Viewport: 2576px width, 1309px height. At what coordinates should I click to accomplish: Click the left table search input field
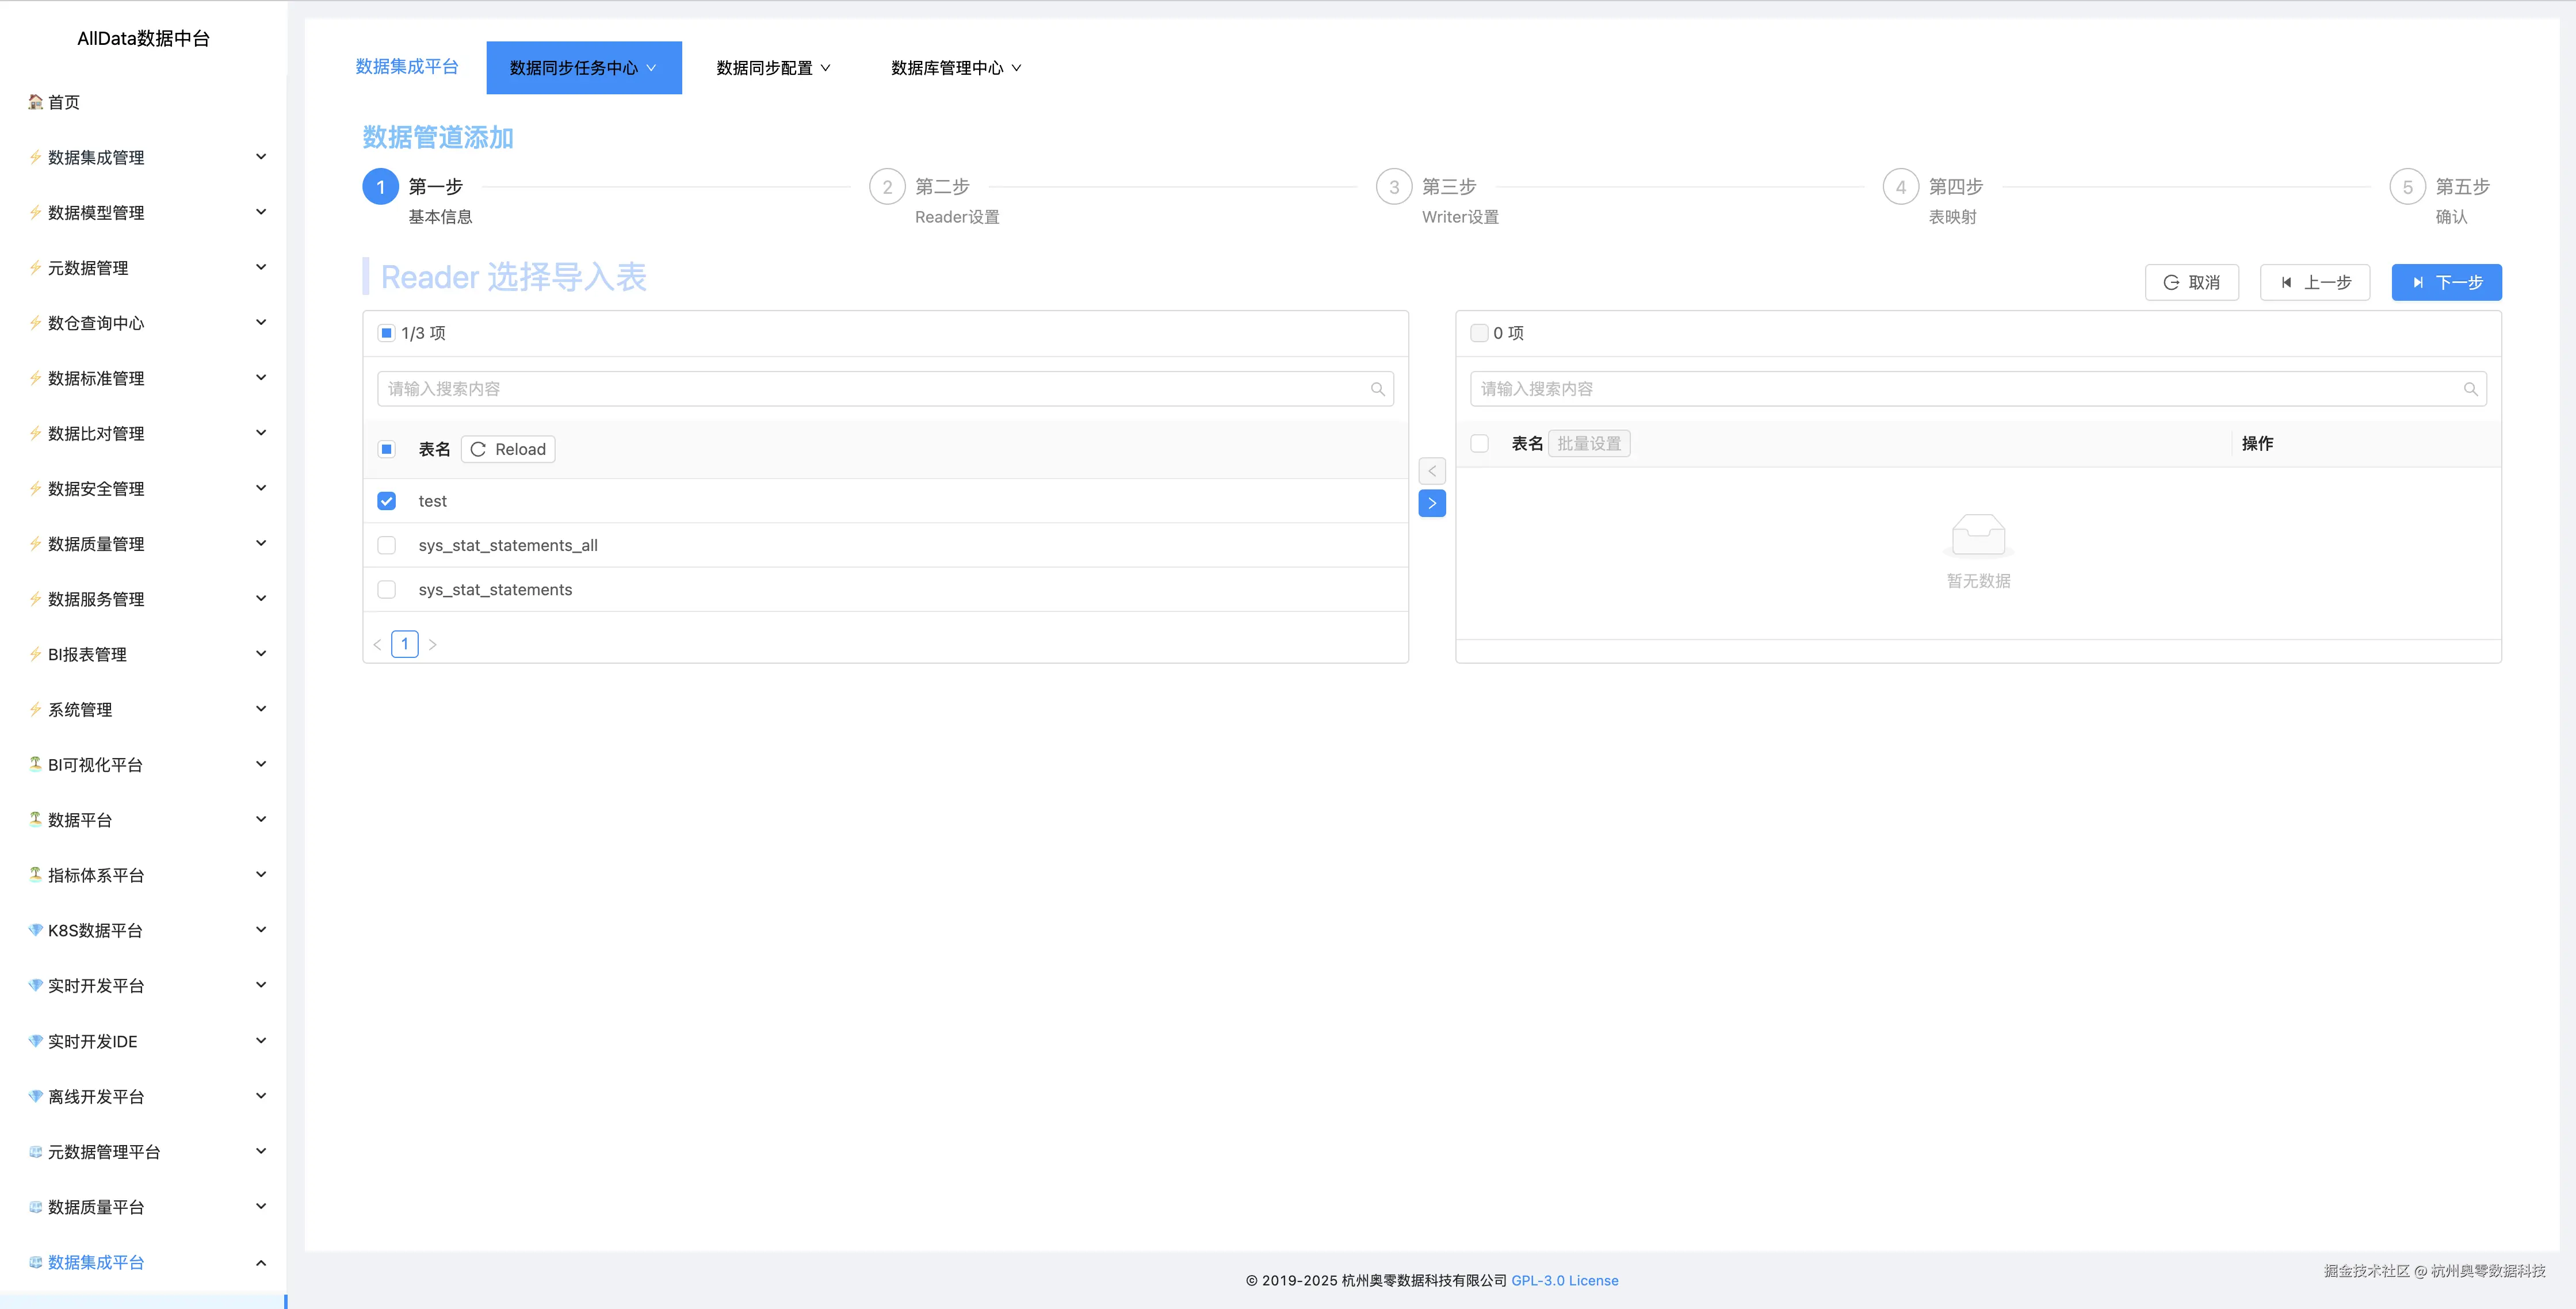(x=870, y=389)
